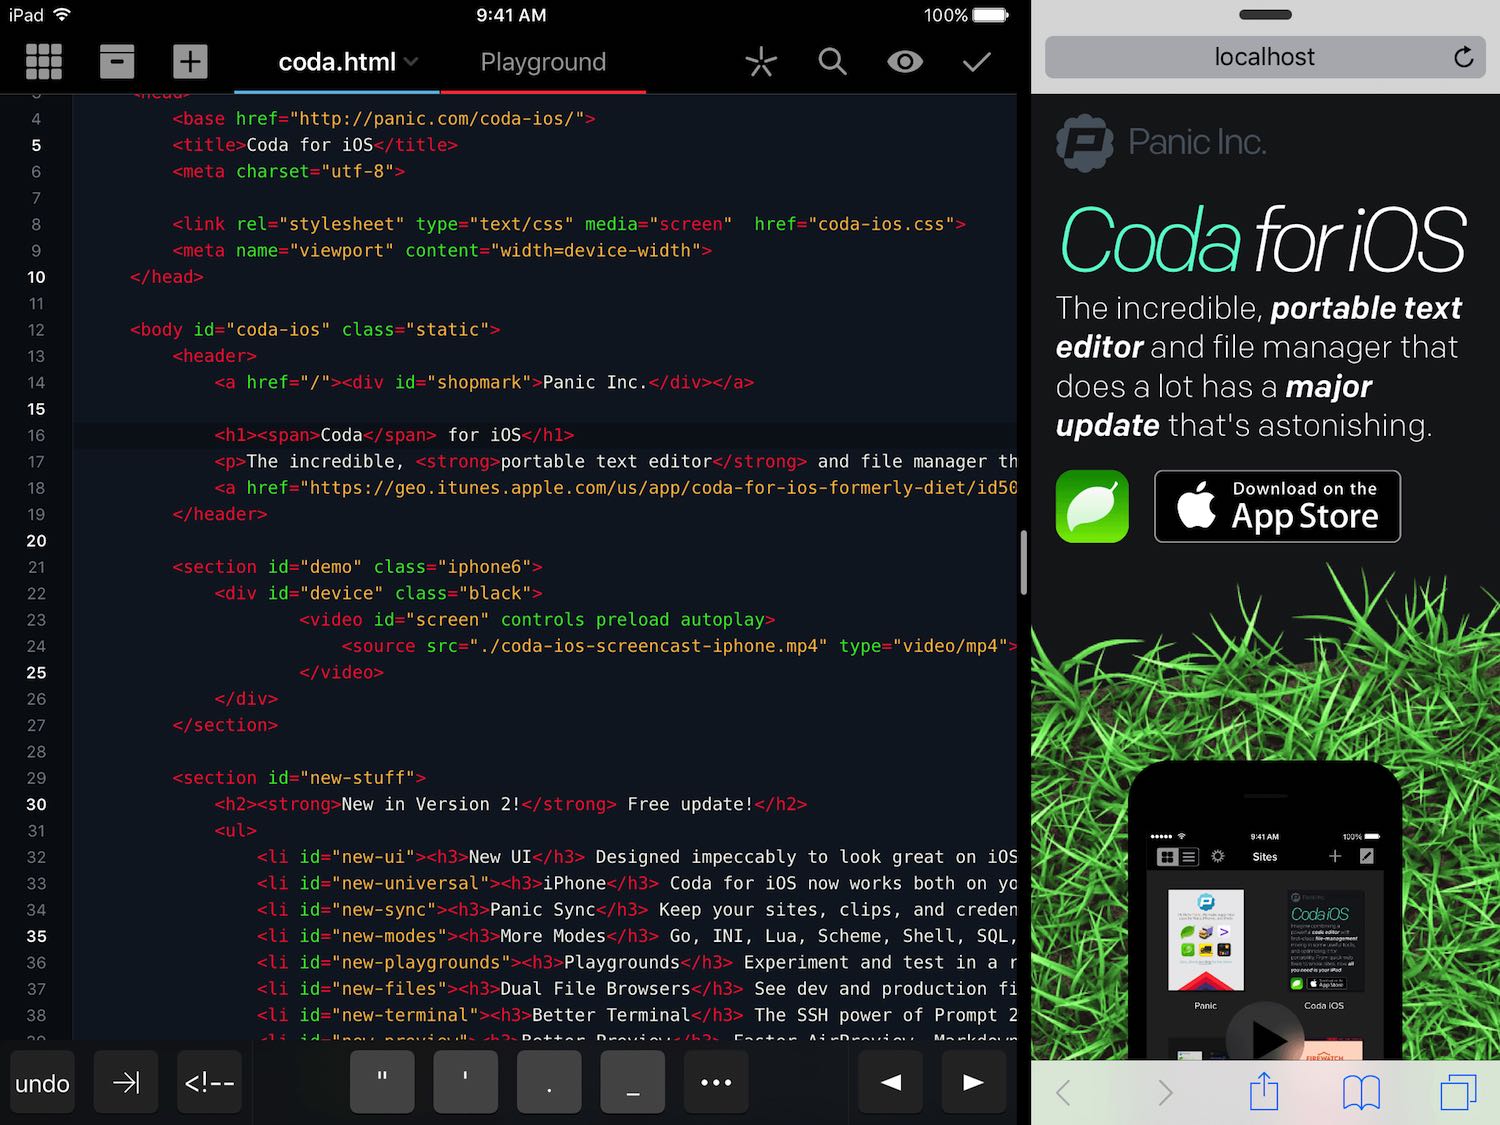1500x1125 pixels.
Task: Reload the localhost preview page
Action: [x=1463, y=57]
